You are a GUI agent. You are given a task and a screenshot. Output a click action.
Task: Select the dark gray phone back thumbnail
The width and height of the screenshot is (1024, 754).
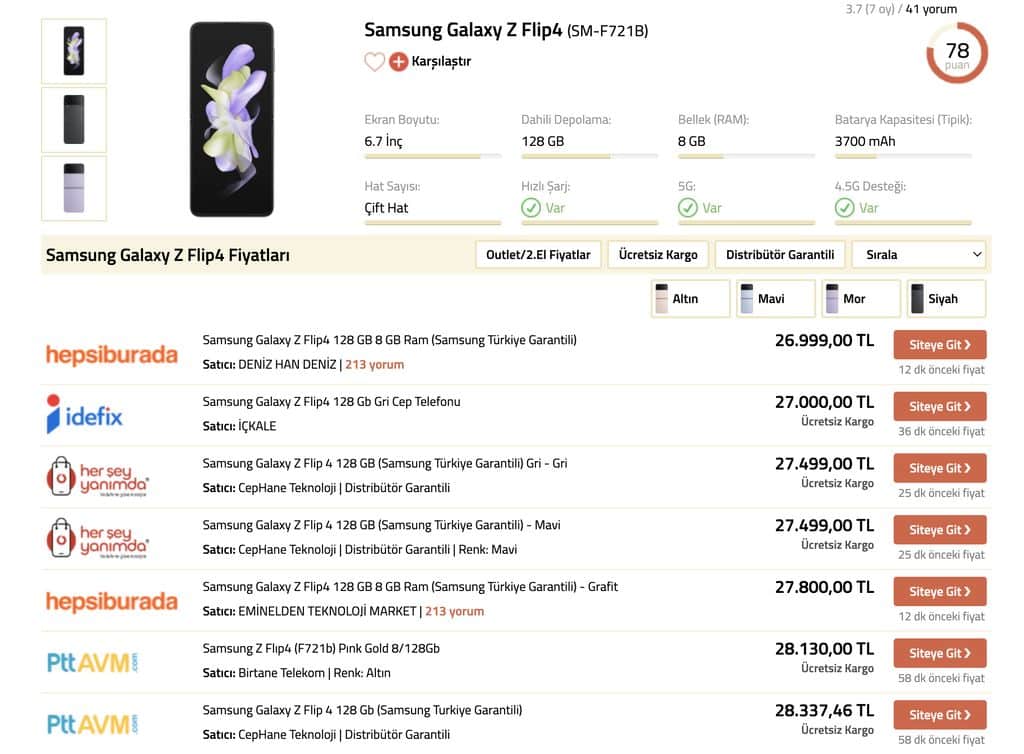(74, 119)
